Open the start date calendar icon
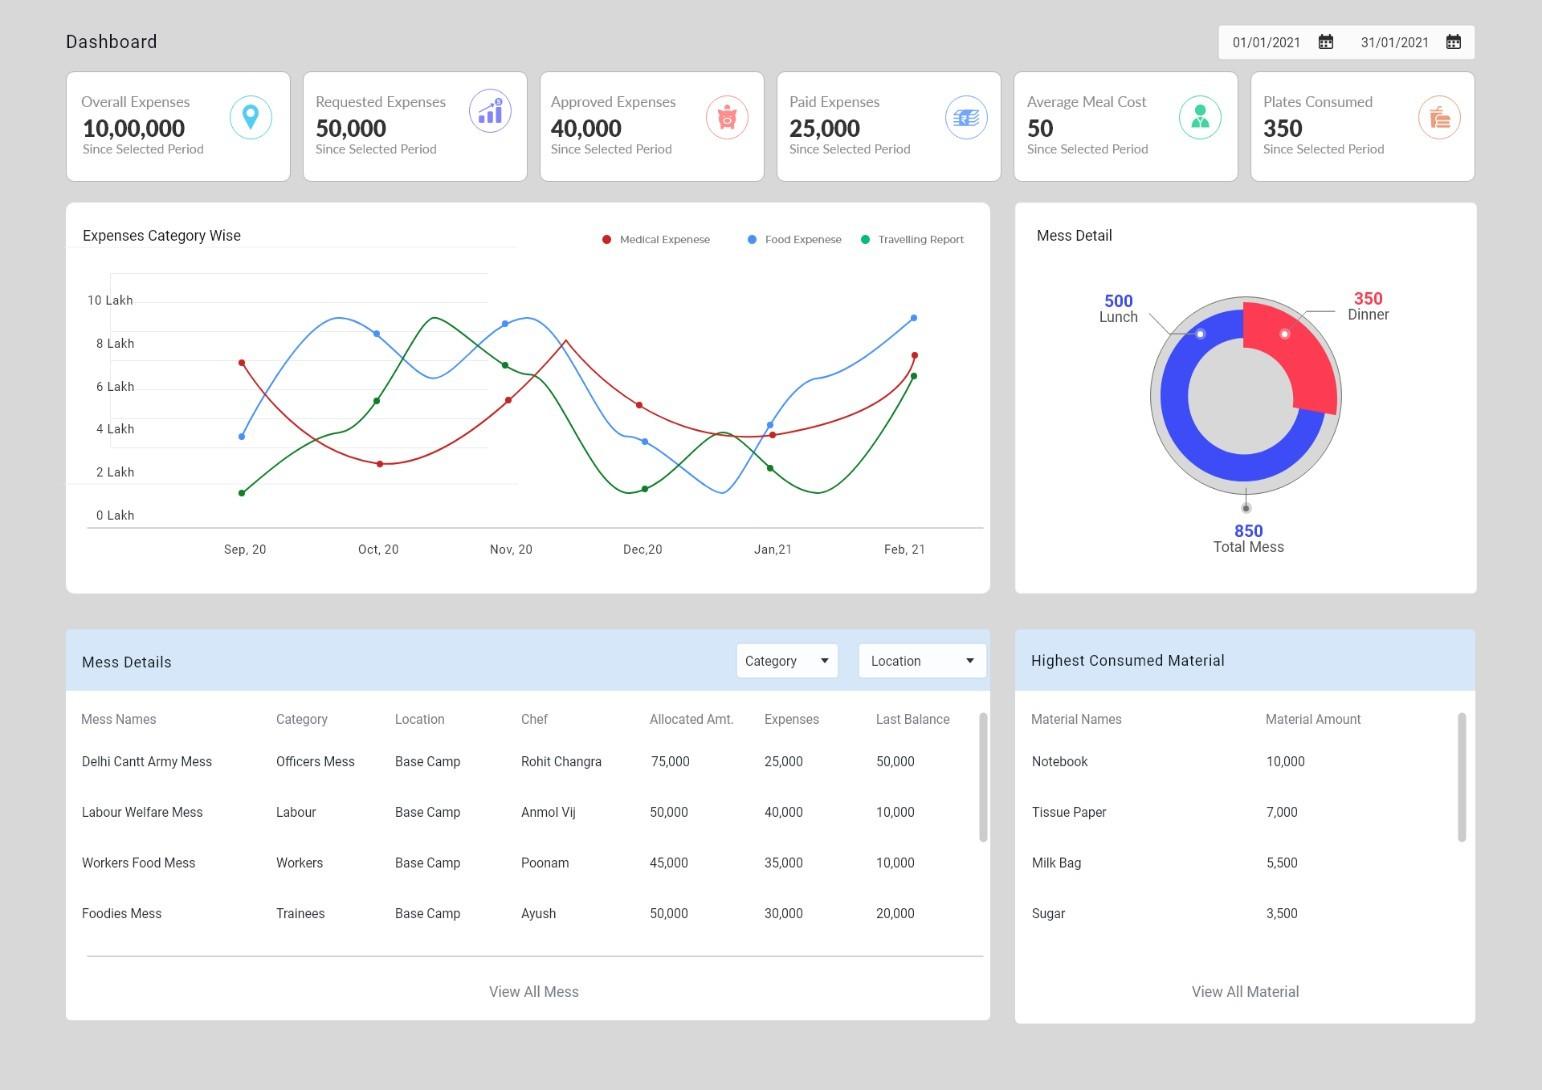 (1326, 42)
